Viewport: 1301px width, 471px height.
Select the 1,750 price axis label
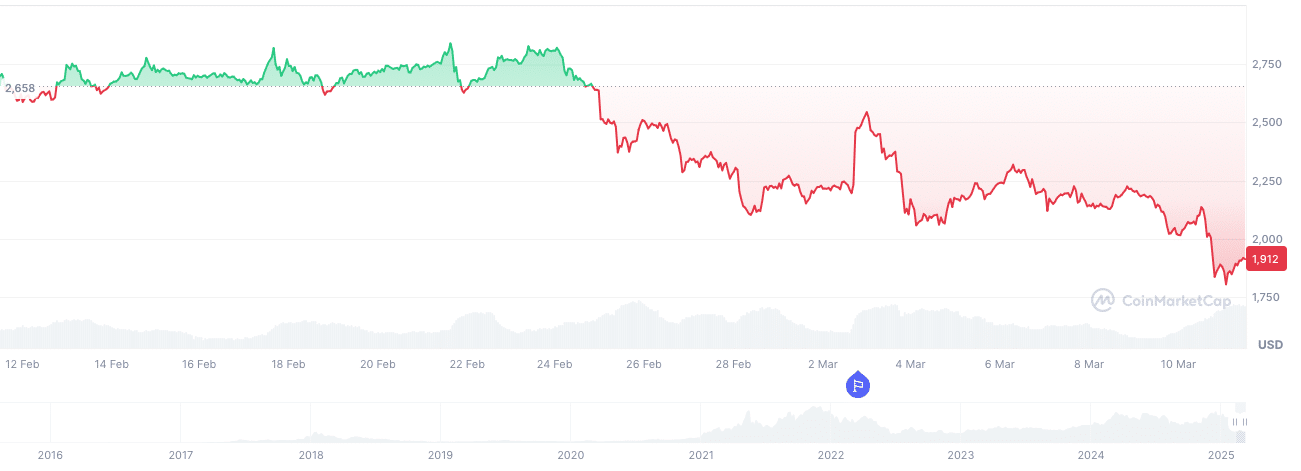point(1267,297)
